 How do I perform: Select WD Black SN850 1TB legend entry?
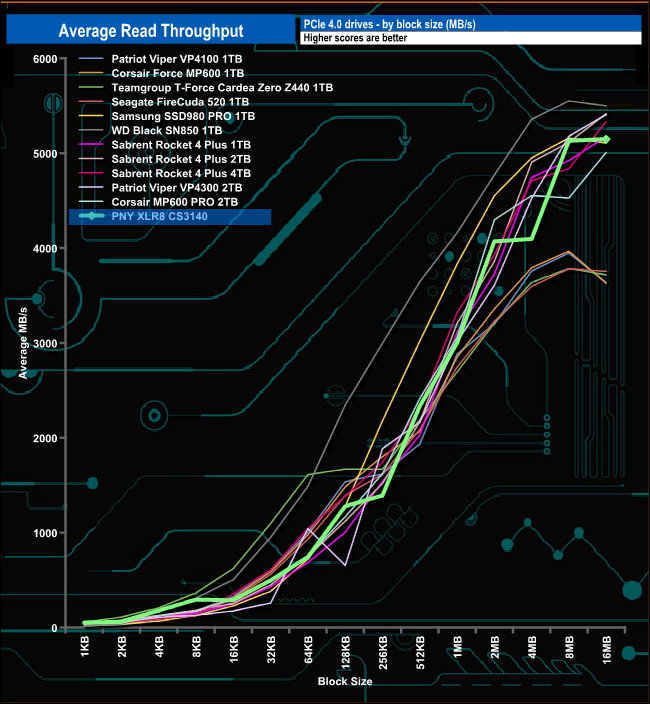click(150, 131)
